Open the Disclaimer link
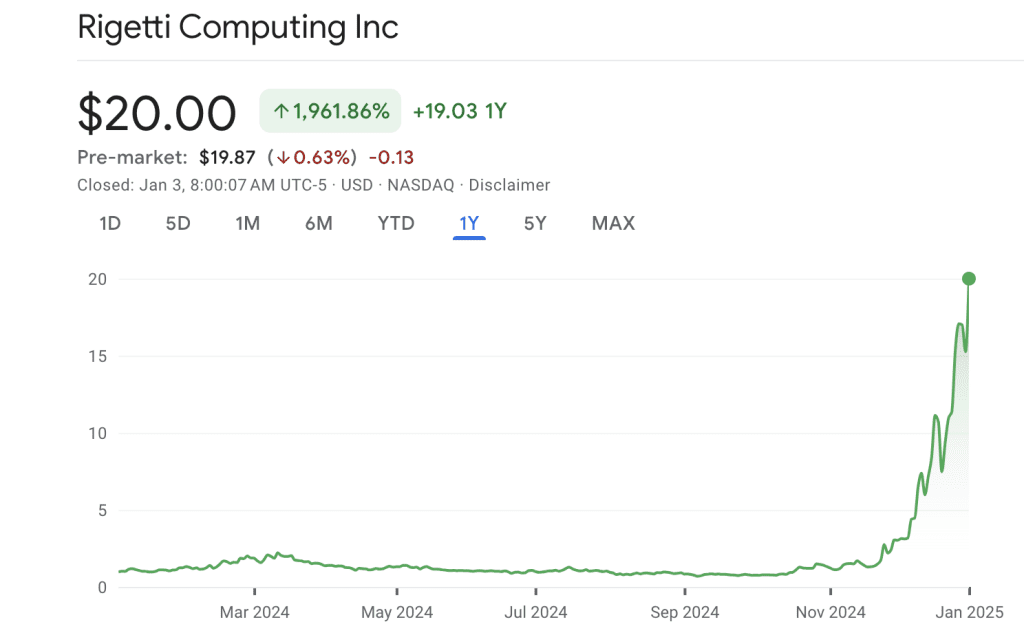The height and width of the screenshot is (644, 1024). point(510,185)
